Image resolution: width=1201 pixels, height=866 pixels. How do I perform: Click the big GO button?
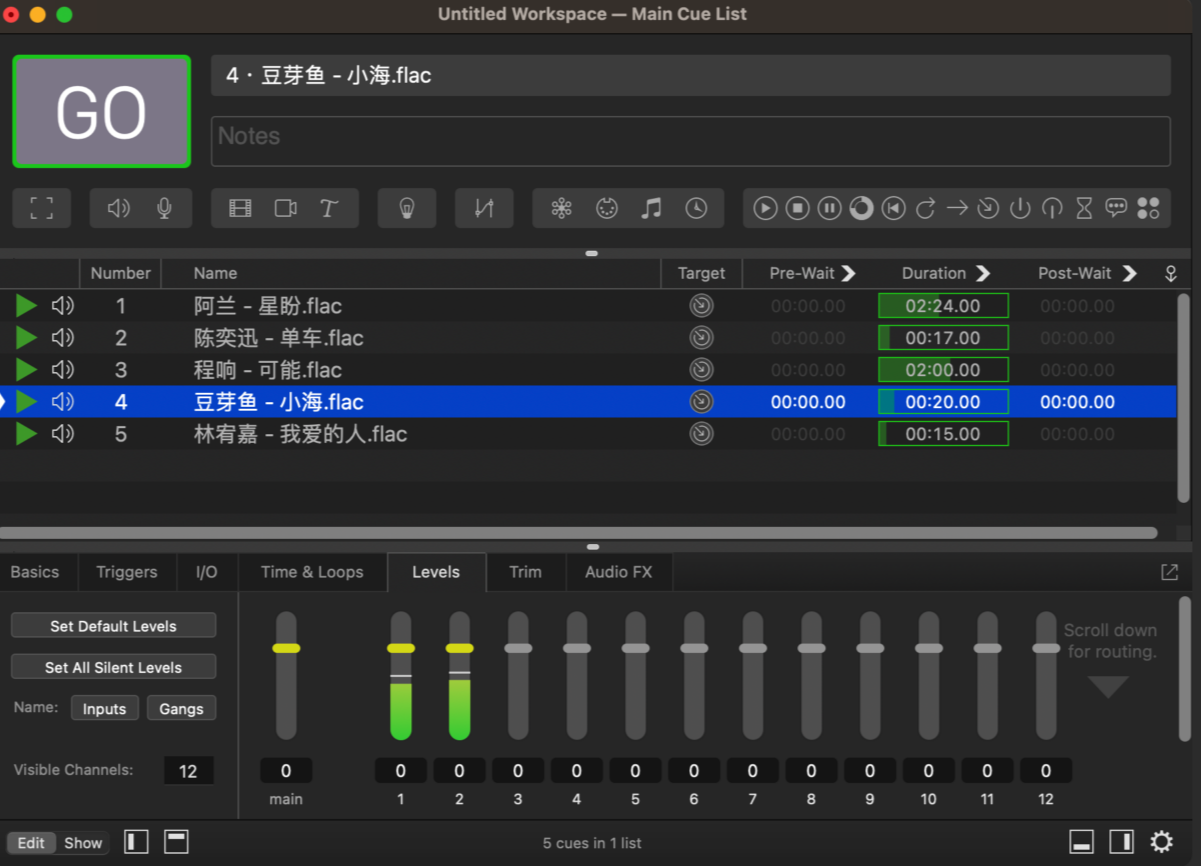101,111
